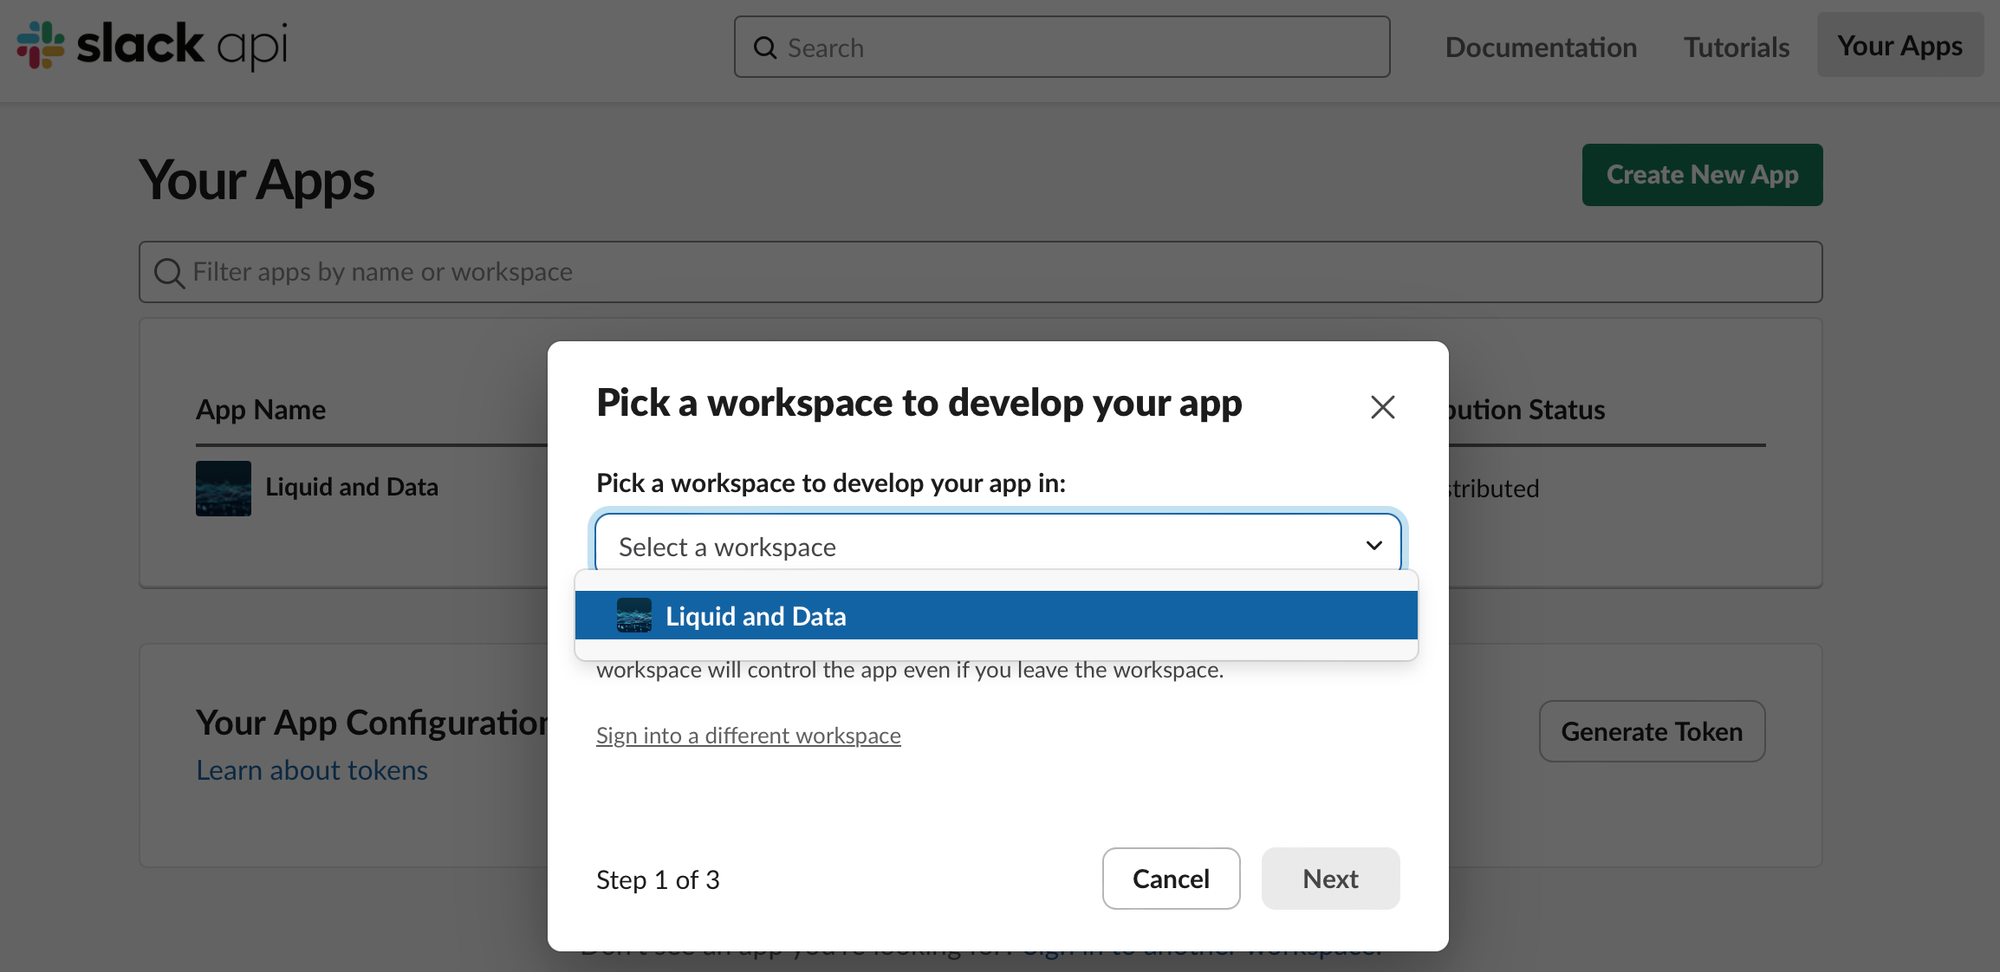Click the search magnifier icon in header
Image resolution: width=2000 pixels, height=972 pixels.
tap(765, 48)
